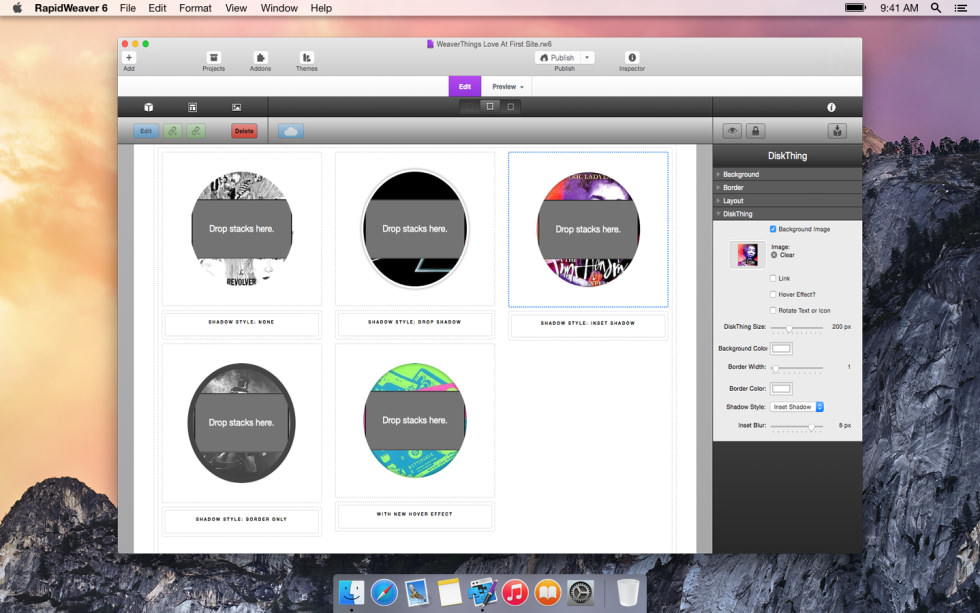This screenshot has height=613, width=980.
Task: Select the green money hover effect disk
Action: coord(414,421)
